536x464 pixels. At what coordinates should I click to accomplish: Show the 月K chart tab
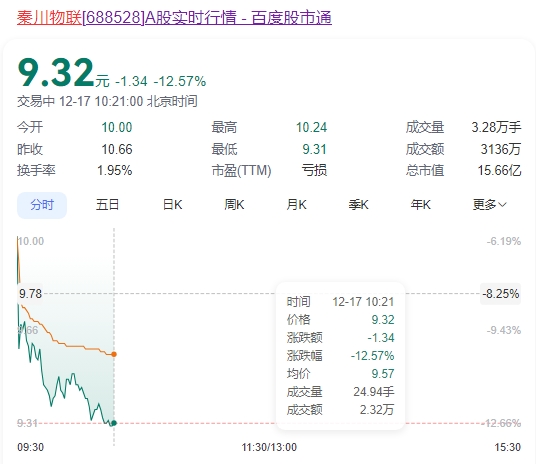click(x=296, y=205)
